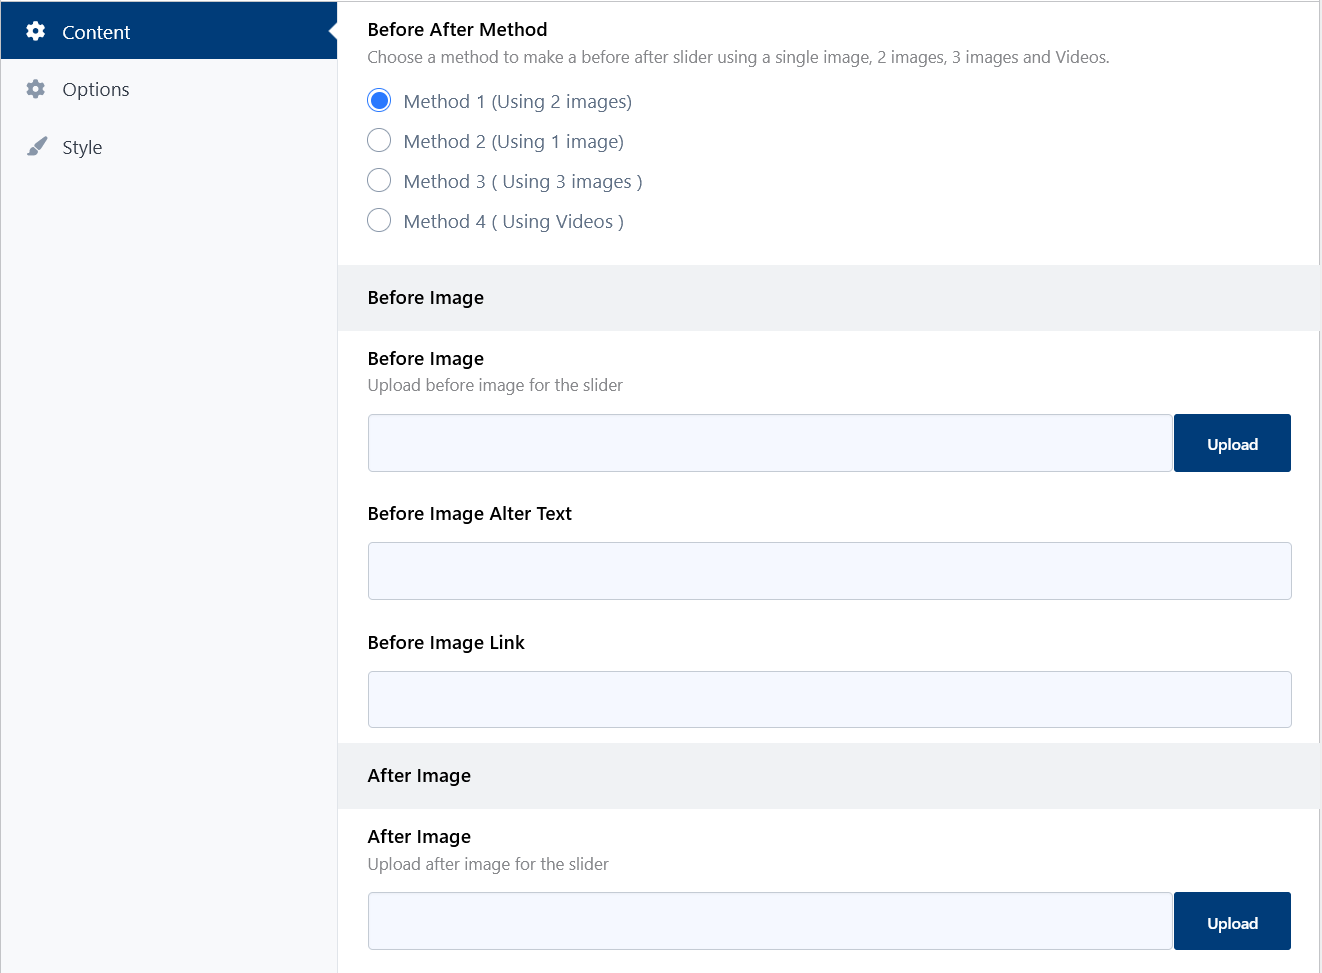
Task: Select Method 1 (Using 2 images) radio button
Action: point(379,101)
